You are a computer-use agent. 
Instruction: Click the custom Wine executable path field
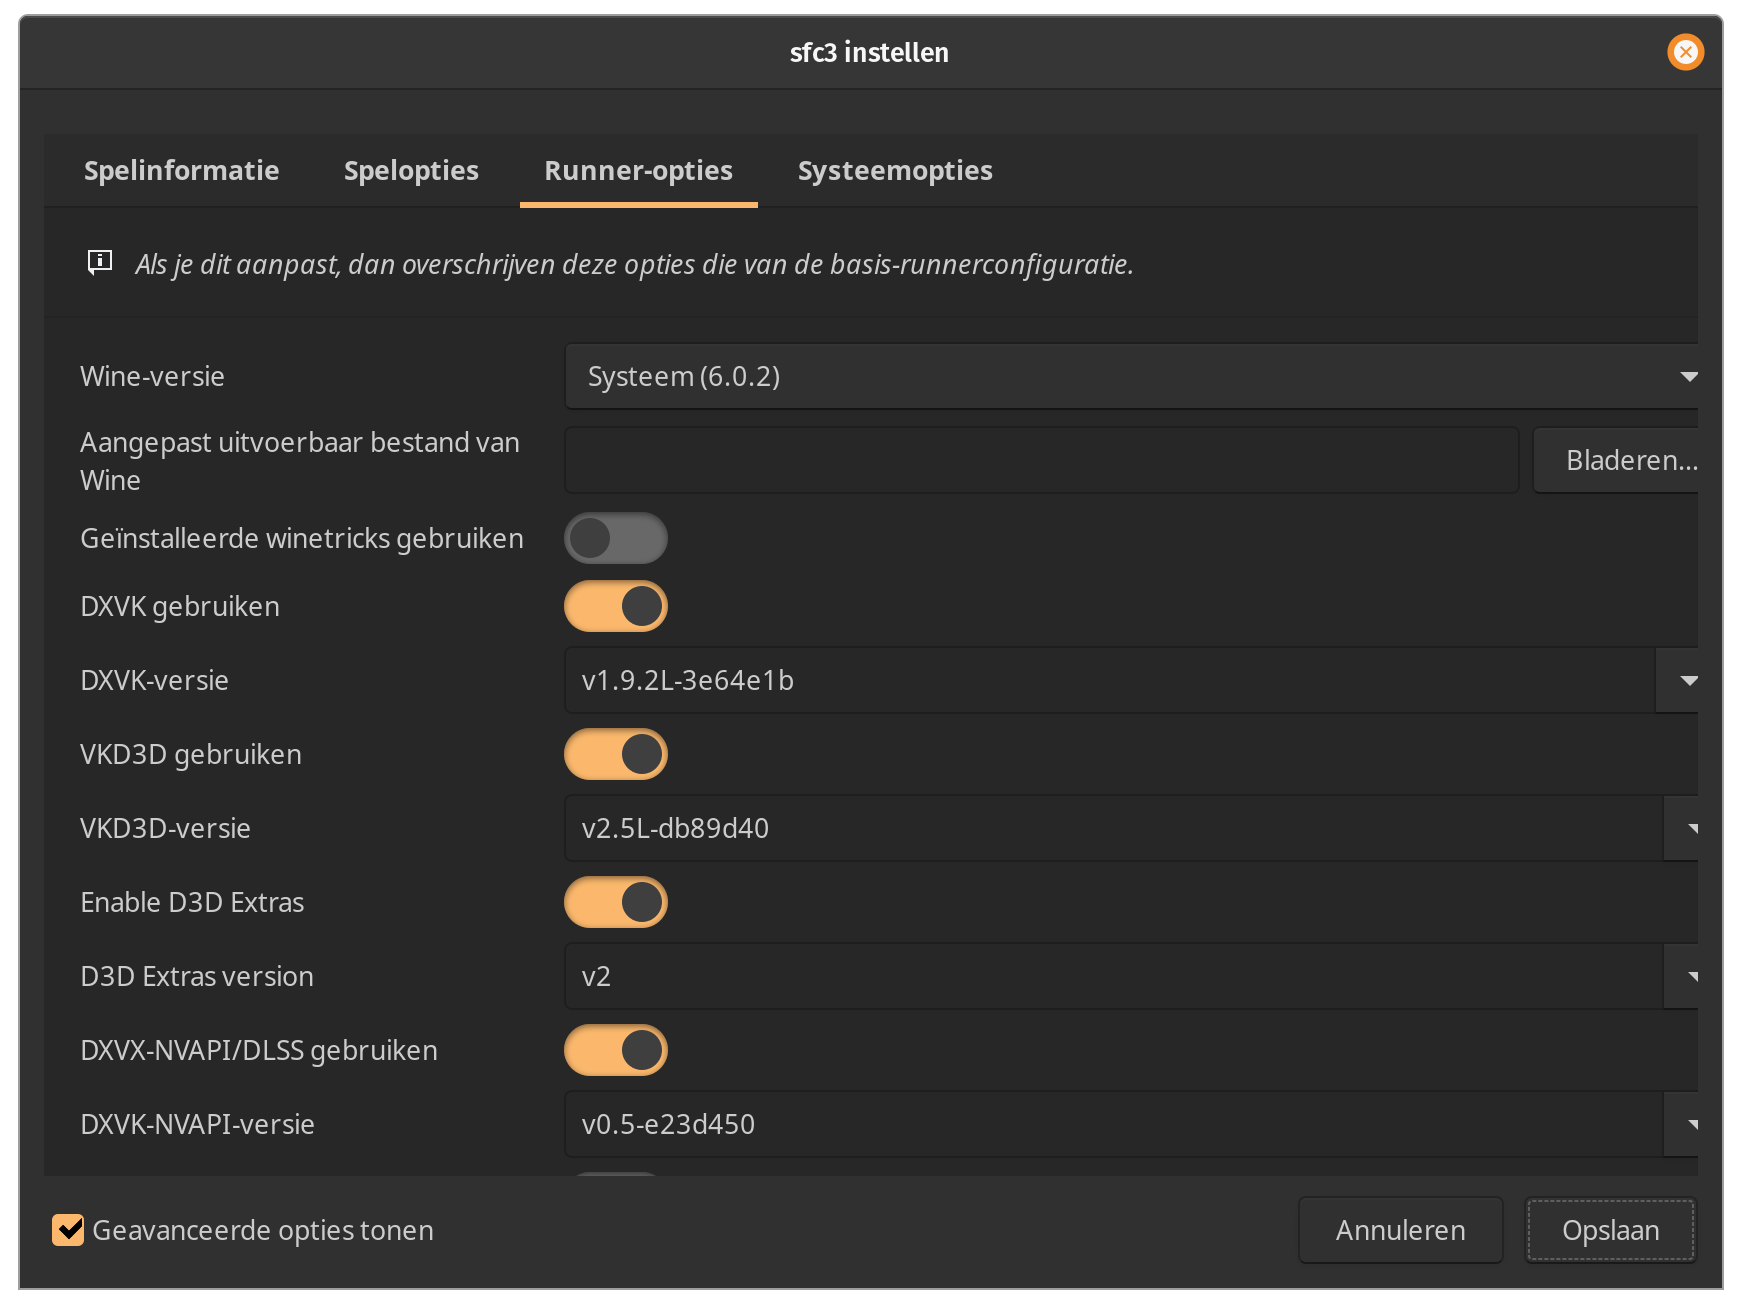(1041, 460)
